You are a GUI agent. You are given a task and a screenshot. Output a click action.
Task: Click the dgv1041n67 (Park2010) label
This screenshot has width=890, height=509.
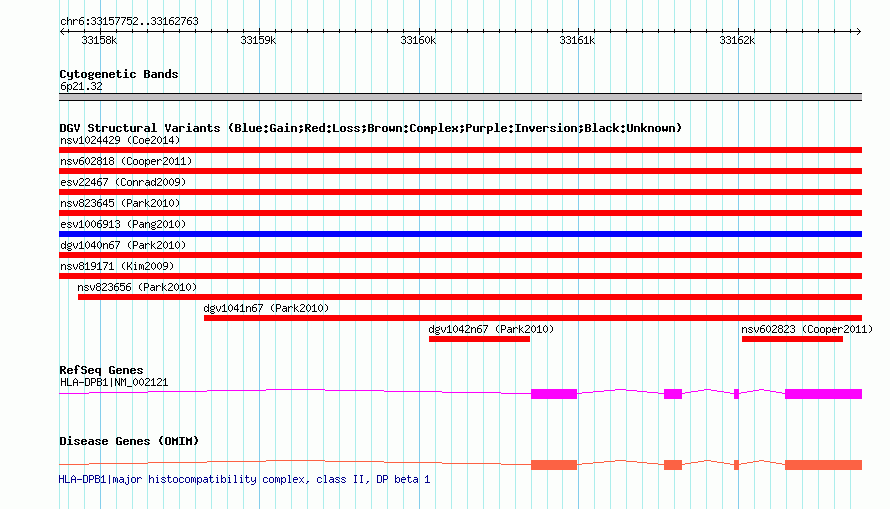tap(266, 308)
